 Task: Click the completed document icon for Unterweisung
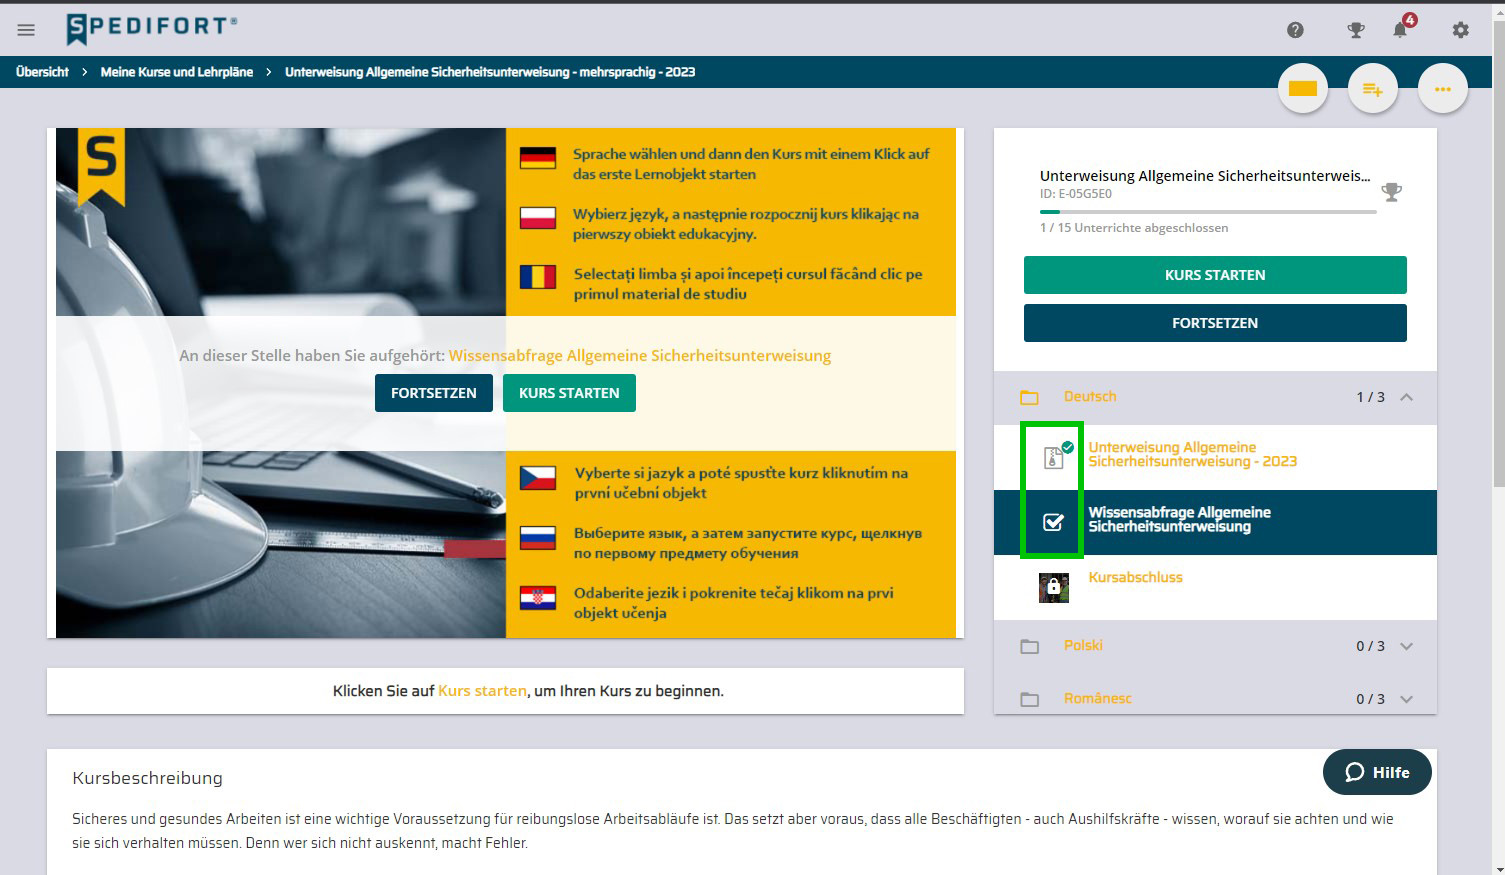1053,458
